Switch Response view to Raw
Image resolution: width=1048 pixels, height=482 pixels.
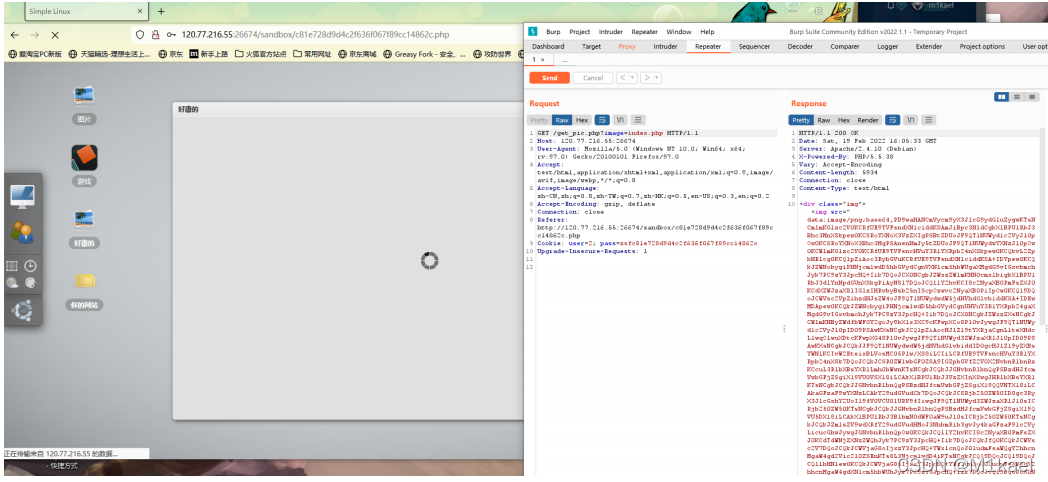824,120
